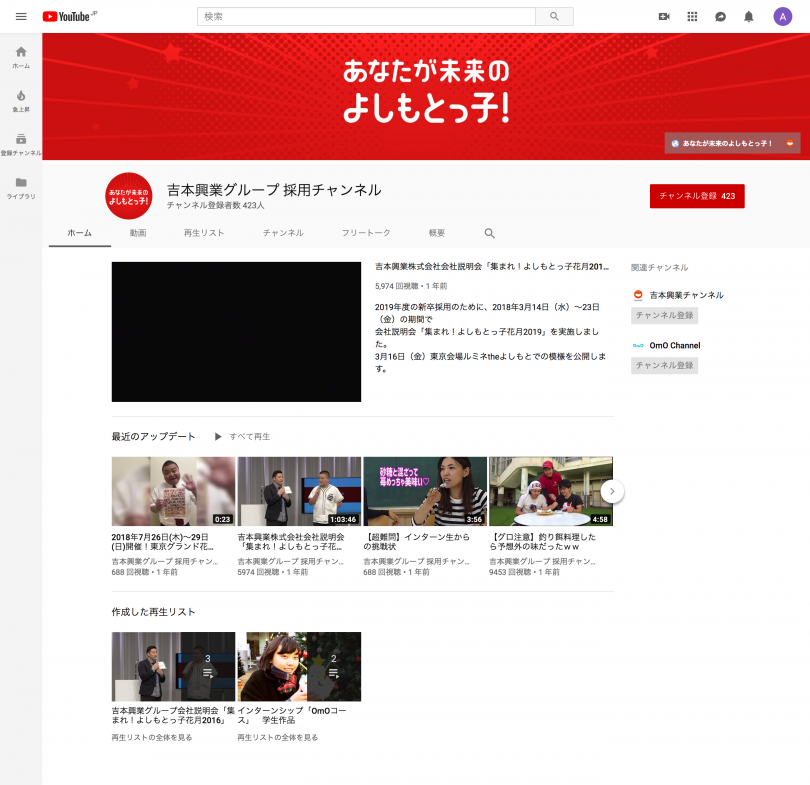Open your account avatar menu
This screenshot has width=810, height=785.
click(x=782, y=16)
